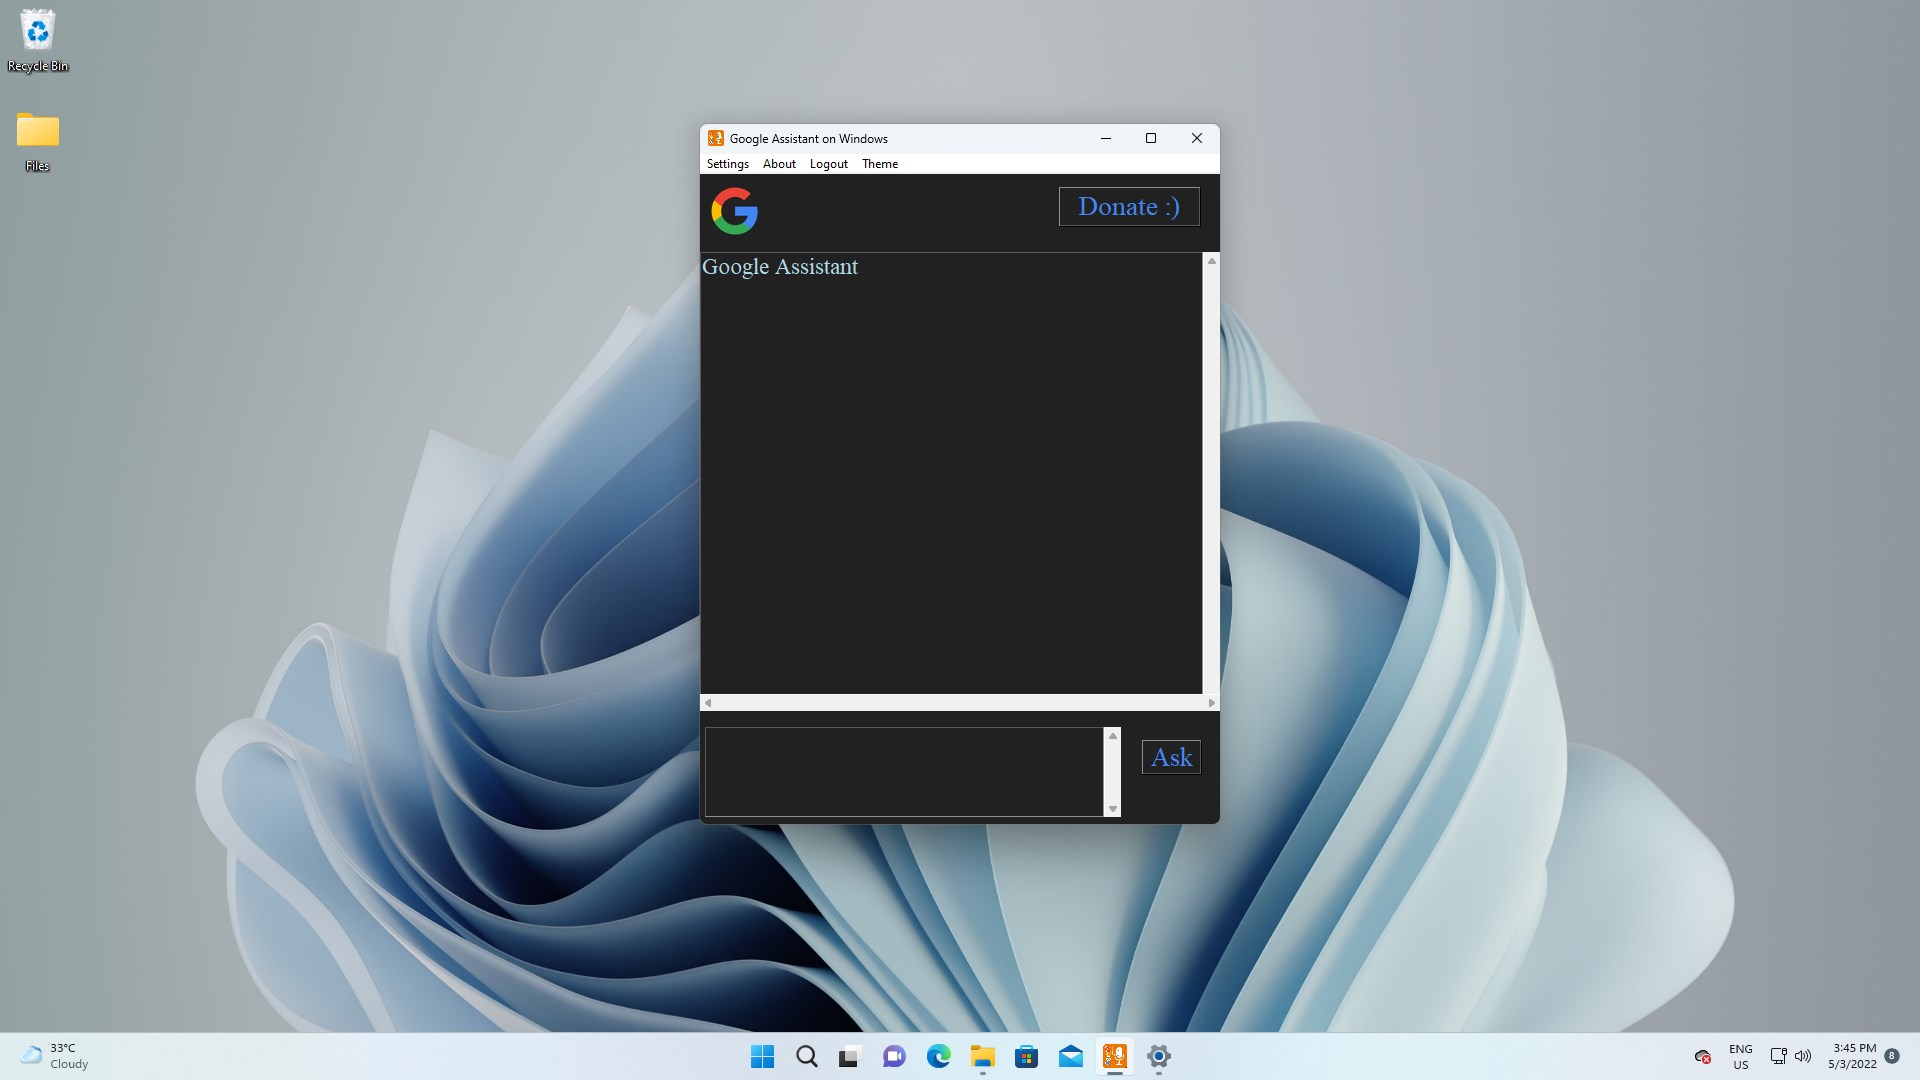The width and height of the screenshot is (1920, 1080).
Task: Open the Theme menu
Action: 880,164
